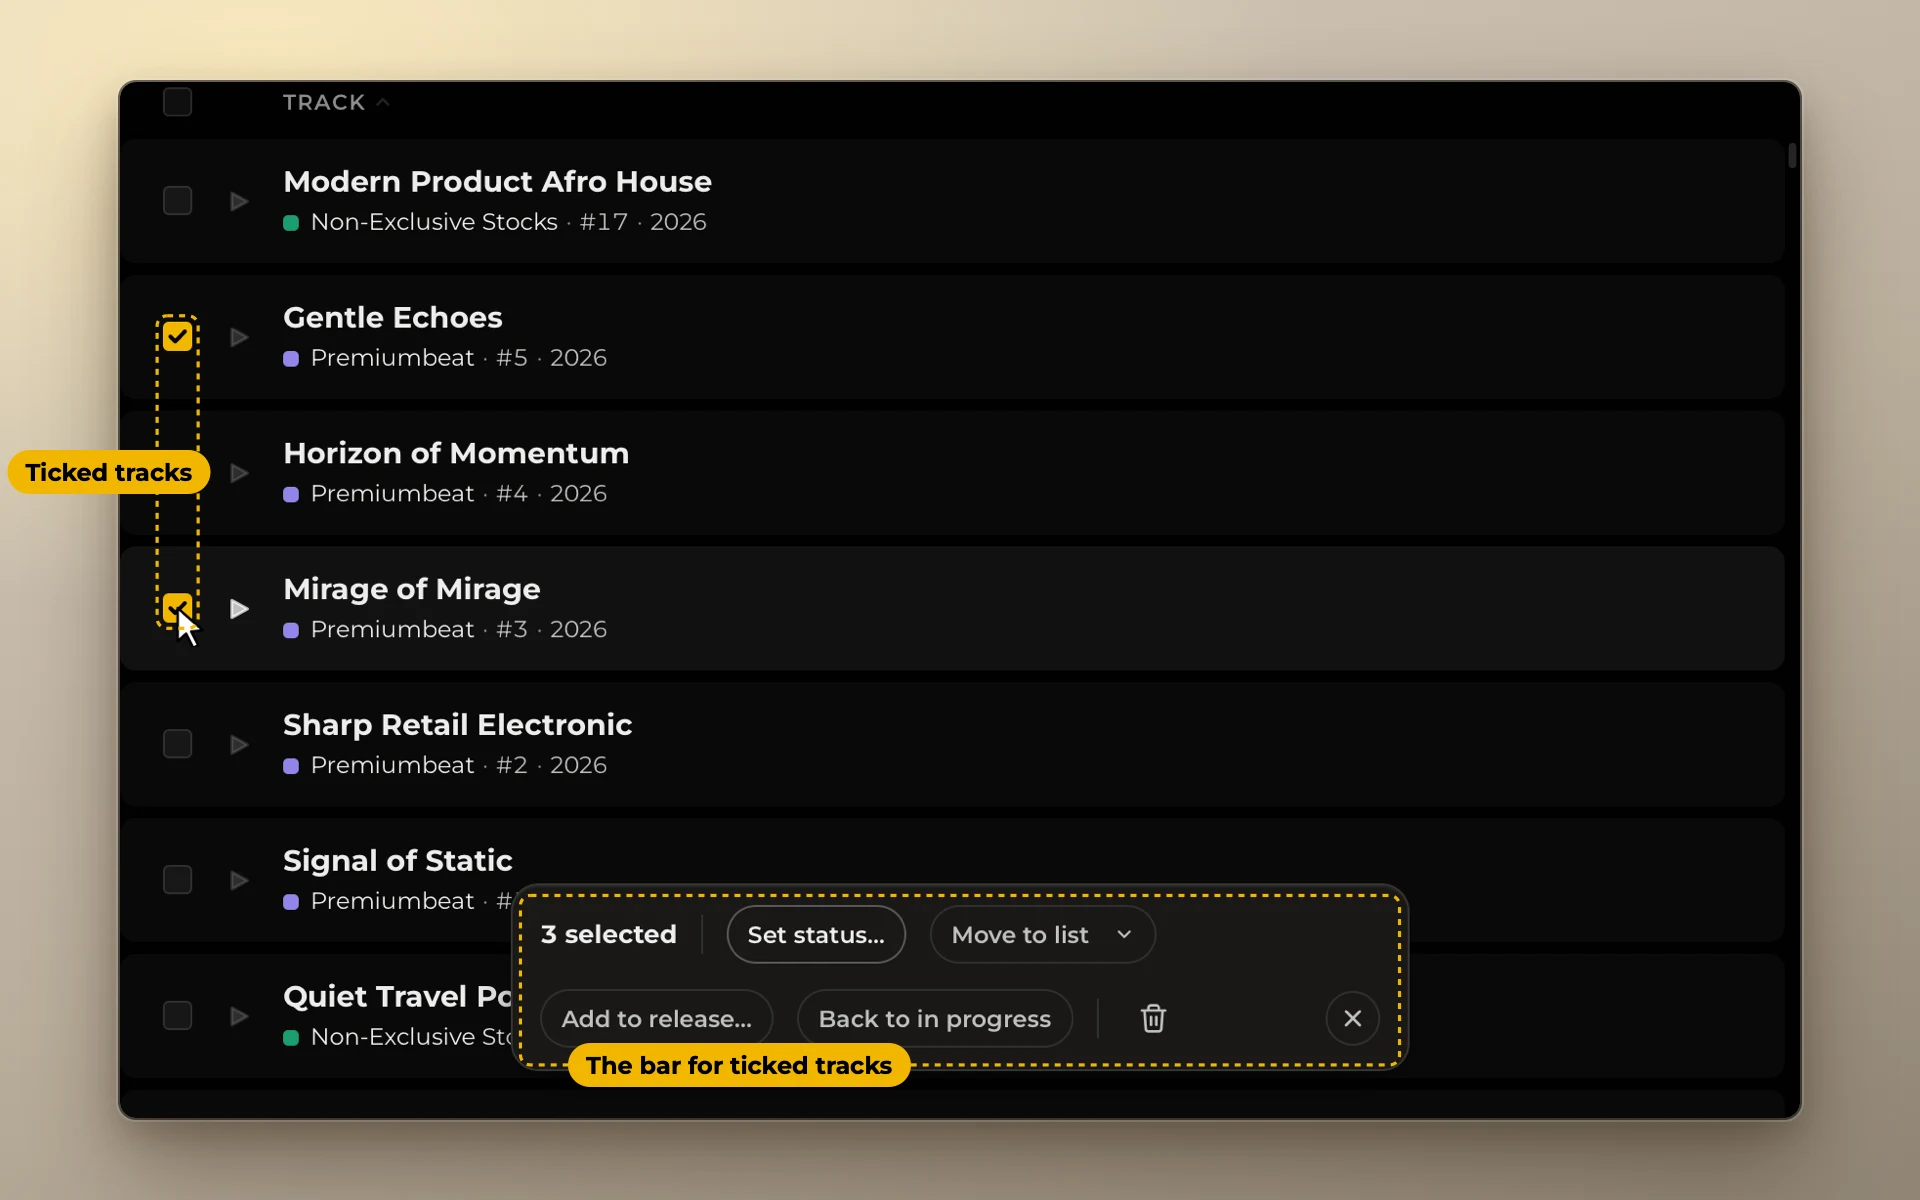The height and width of the screenshot is (1200, 1920).
Task: Dismiss the selection bar with X
Action: [x=1352, y=1018]
